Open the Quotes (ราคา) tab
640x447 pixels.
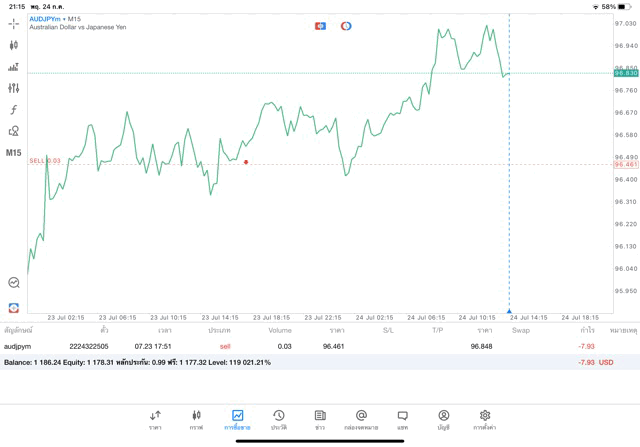pos(155,419)
